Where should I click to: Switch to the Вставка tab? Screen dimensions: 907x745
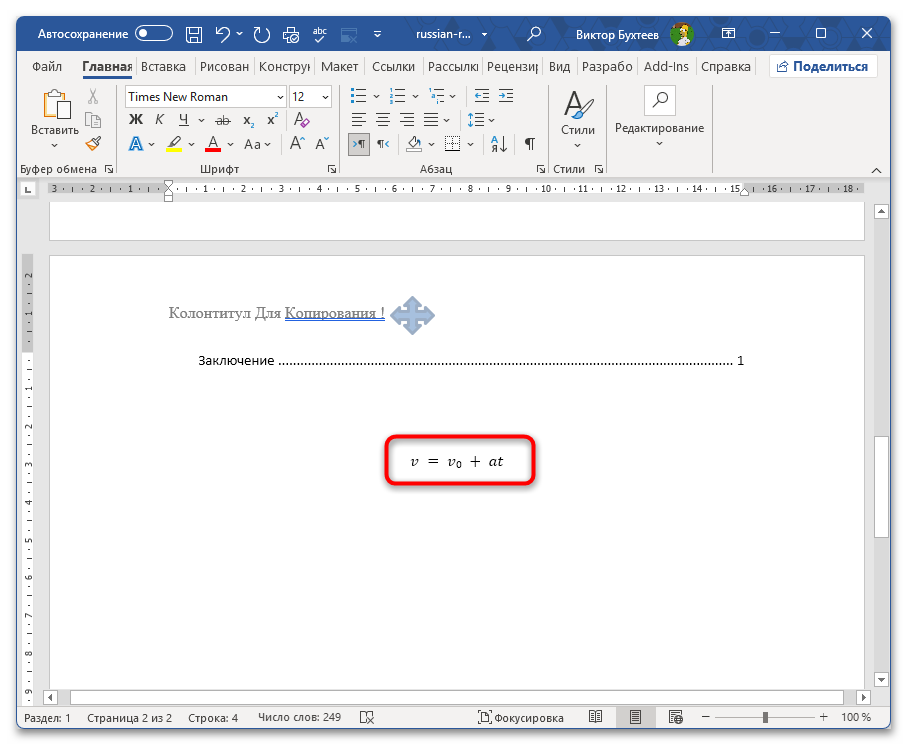(163, 67)
